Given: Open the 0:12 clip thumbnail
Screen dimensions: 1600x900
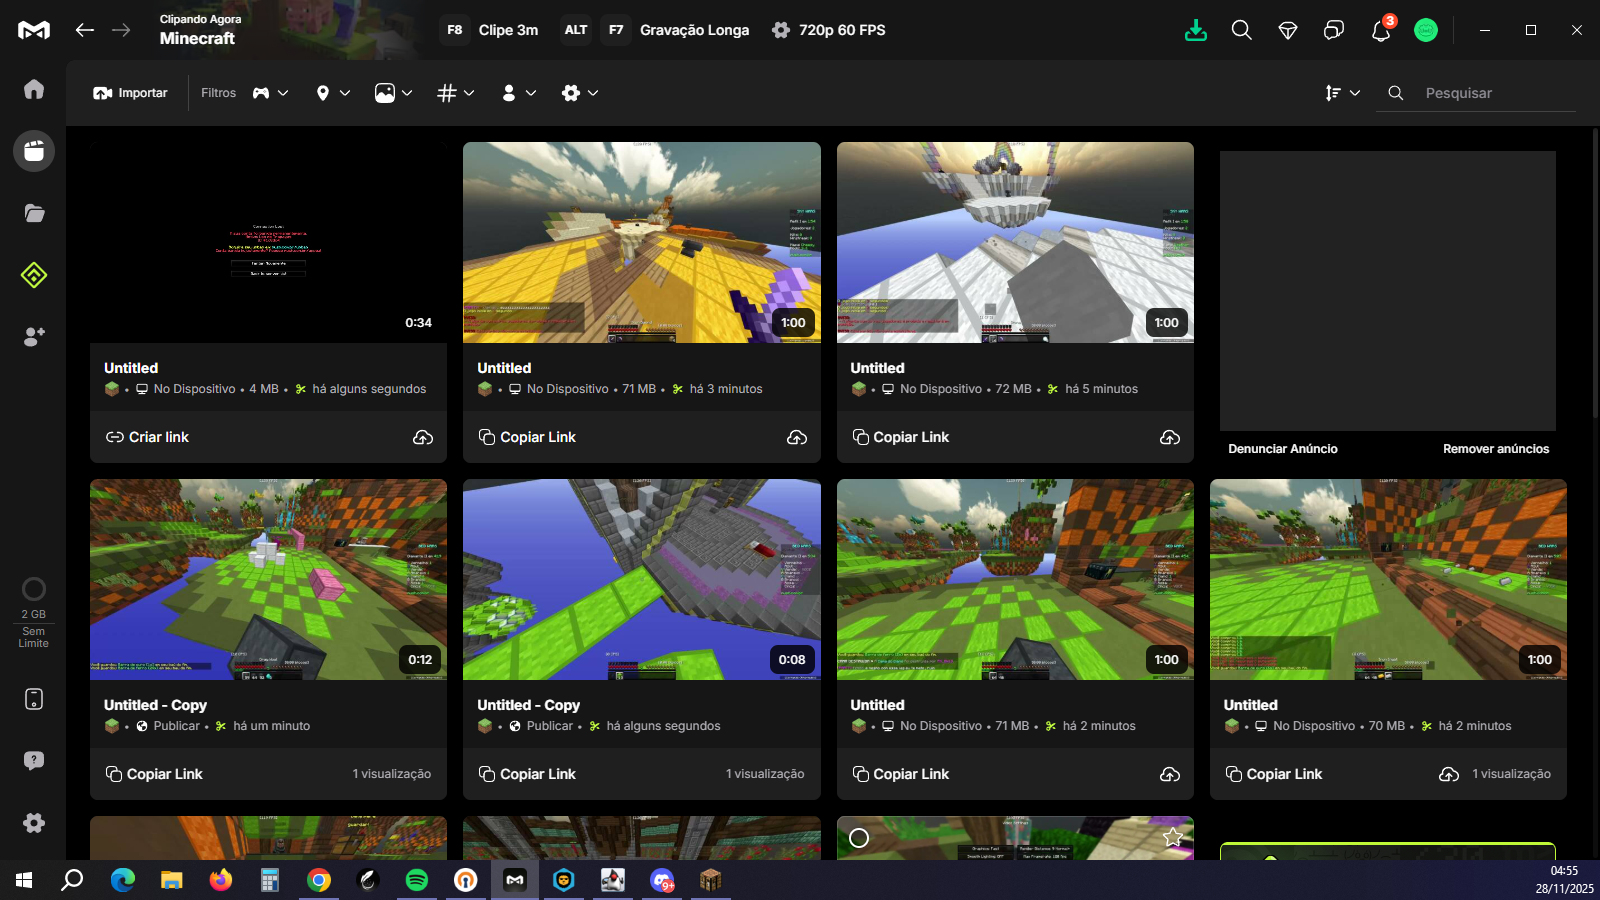Looking at the screenshot, I should coord(268,579).
